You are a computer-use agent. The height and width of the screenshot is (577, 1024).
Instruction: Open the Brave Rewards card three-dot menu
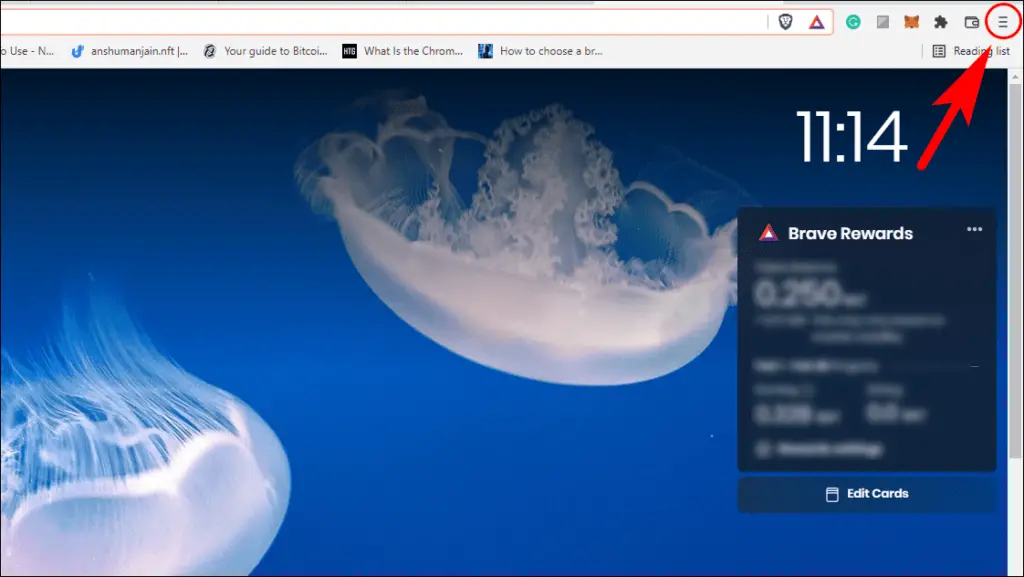(x=974, y=229)
